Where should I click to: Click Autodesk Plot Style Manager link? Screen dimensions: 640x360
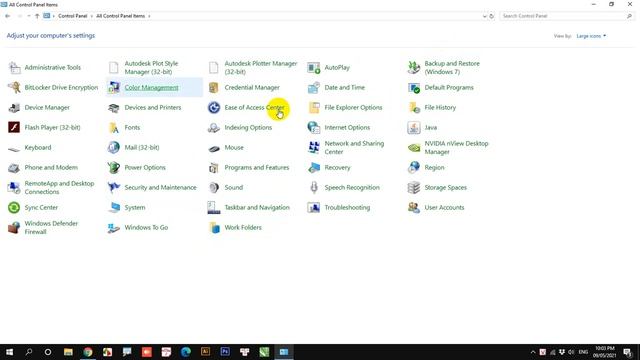pyautogui.click(x=151, y=67)
